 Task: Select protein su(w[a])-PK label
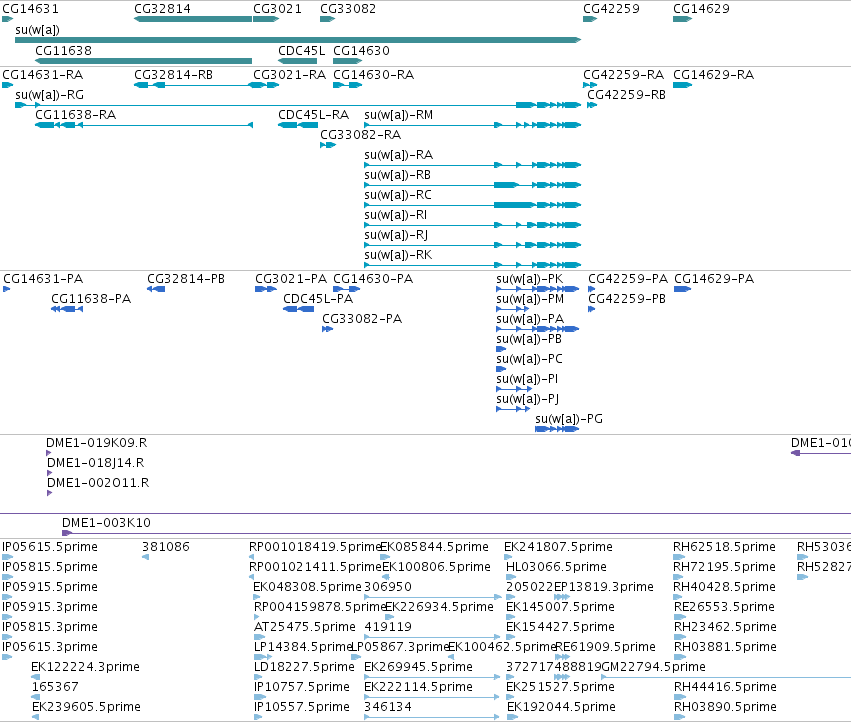[530, 278]
